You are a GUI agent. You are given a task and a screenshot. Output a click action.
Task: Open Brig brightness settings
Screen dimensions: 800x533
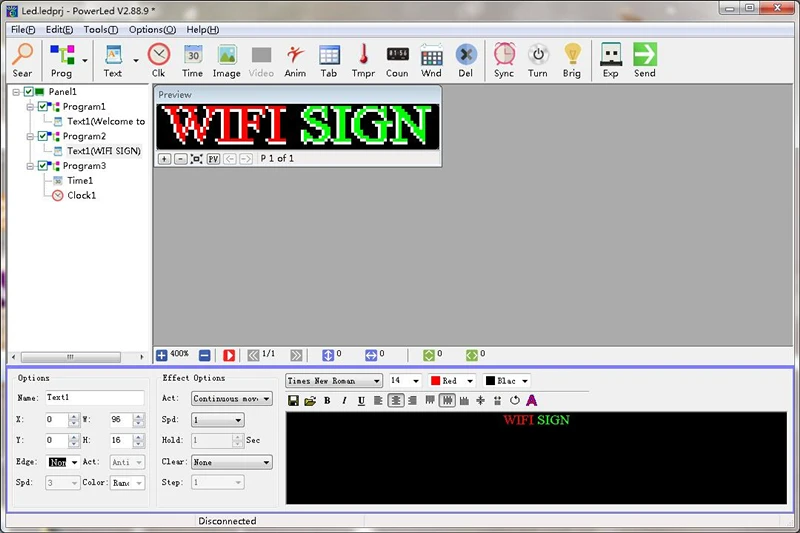(571, 60)
